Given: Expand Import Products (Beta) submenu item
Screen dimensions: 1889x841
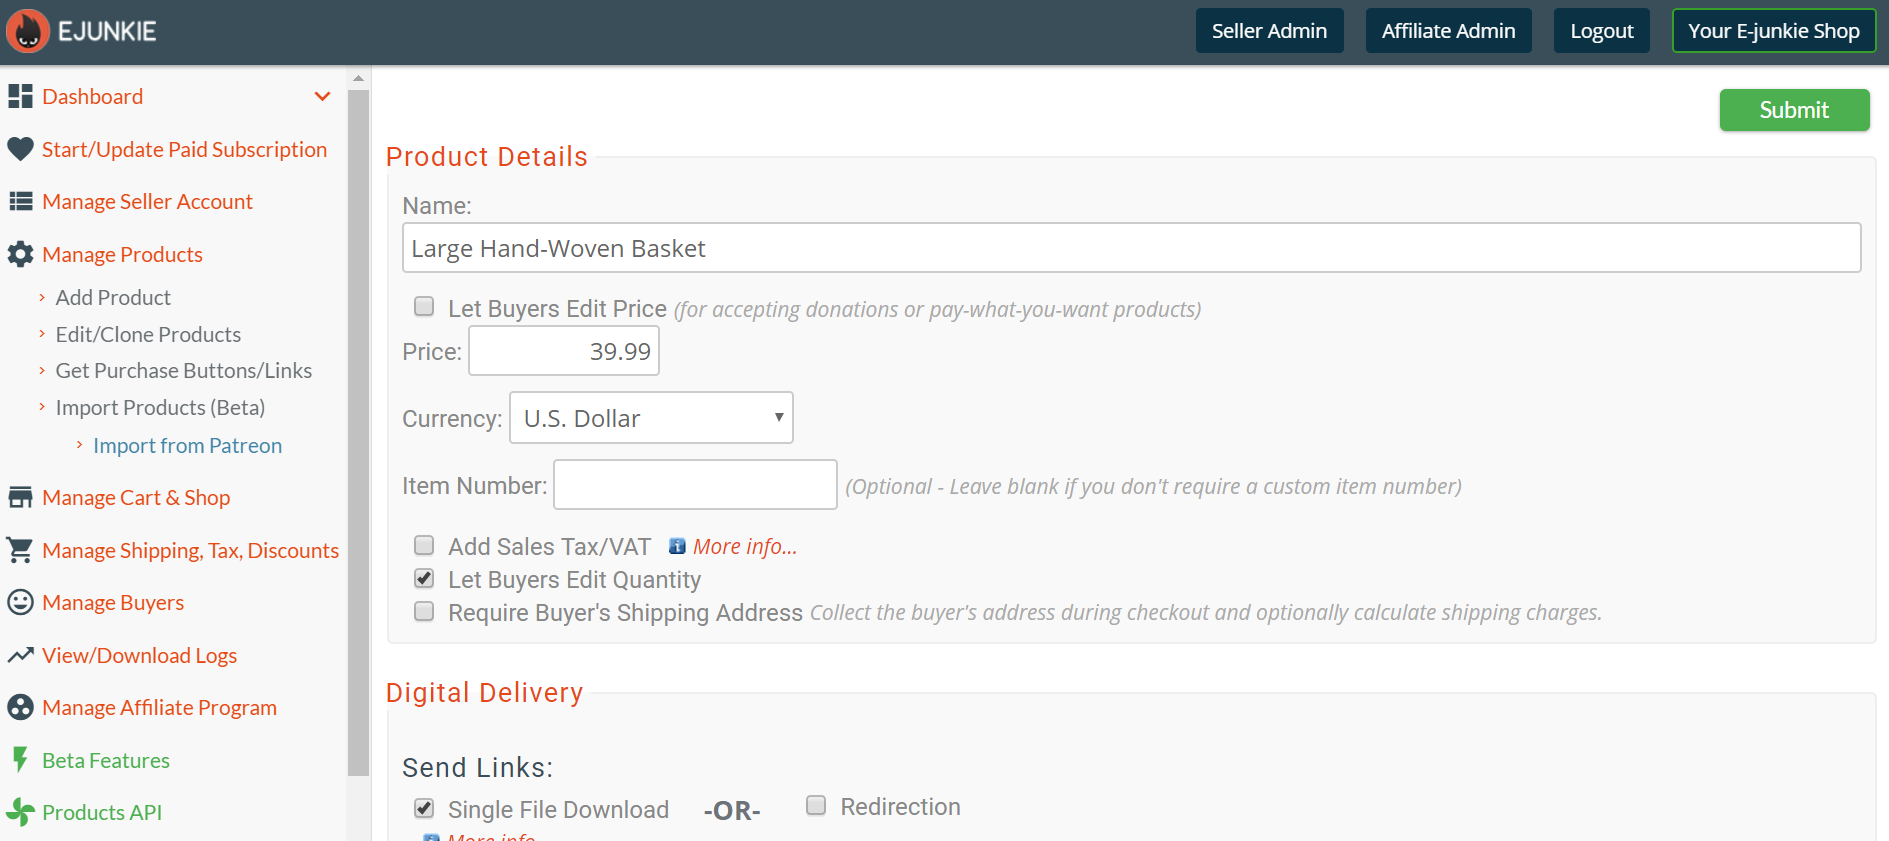Looking at the screenshot, I should tap(160, 408).
